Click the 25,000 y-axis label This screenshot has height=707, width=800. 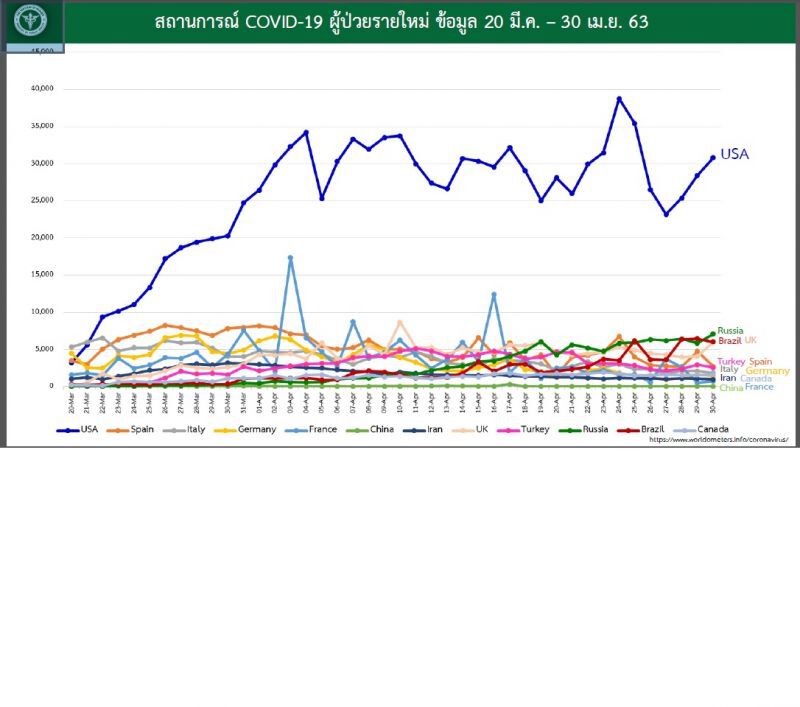(42, 200)
